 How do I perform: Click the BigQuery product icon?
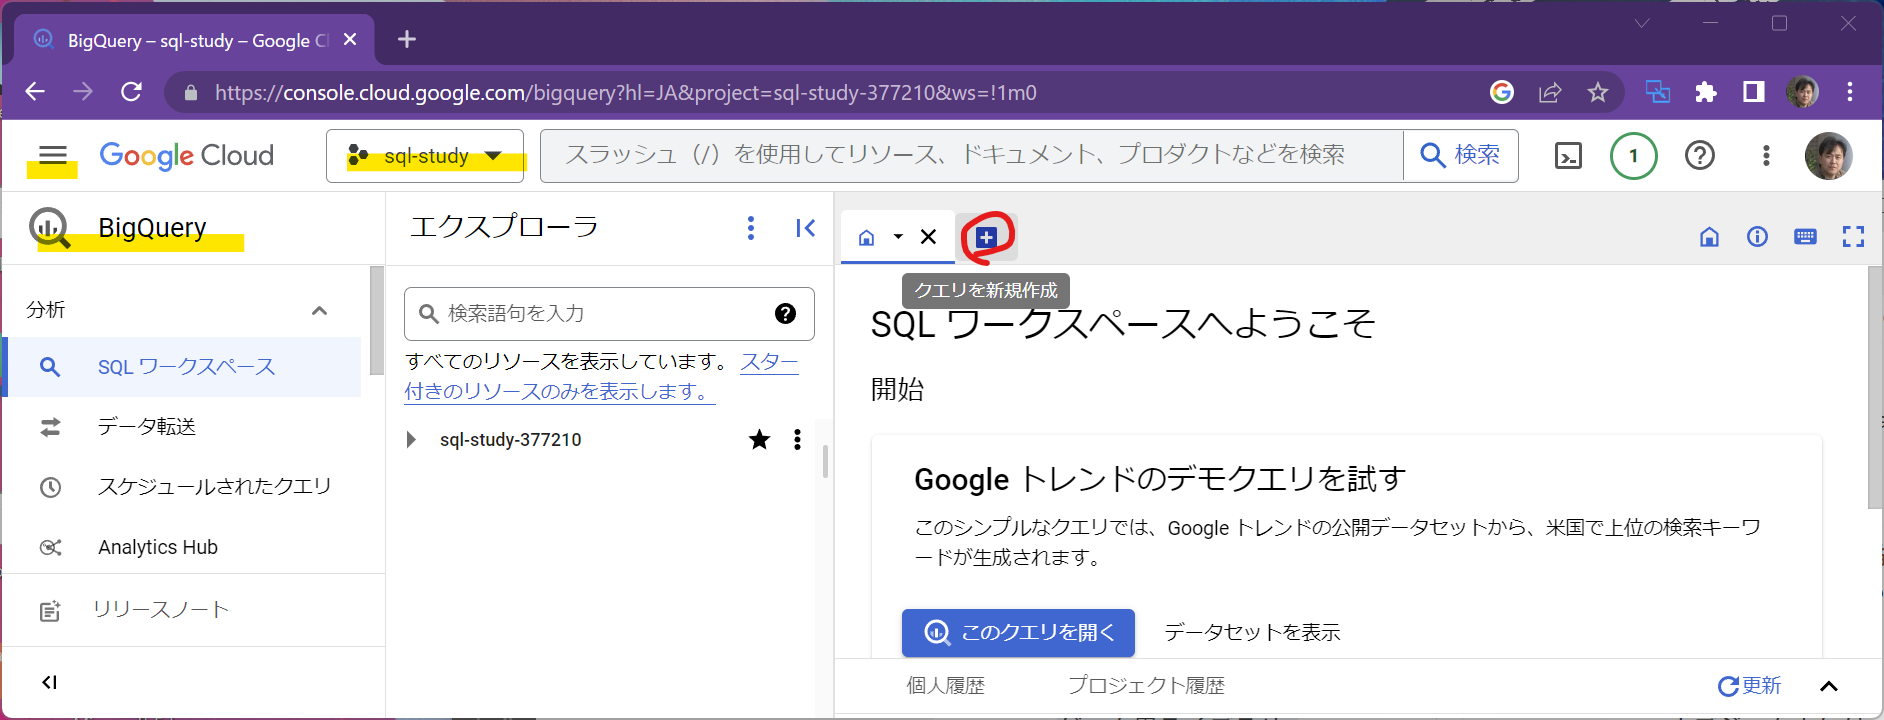click(x=49, y=228)
